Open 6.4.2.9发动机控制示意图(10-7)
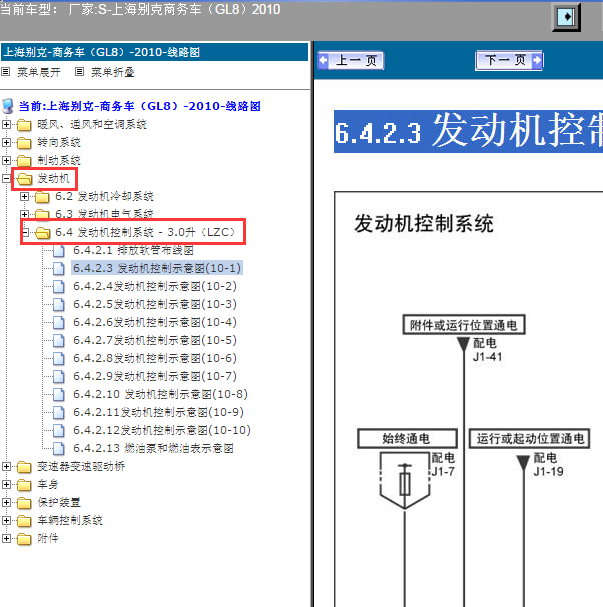Viewport: 603px width, 607px height. (155, 376)
